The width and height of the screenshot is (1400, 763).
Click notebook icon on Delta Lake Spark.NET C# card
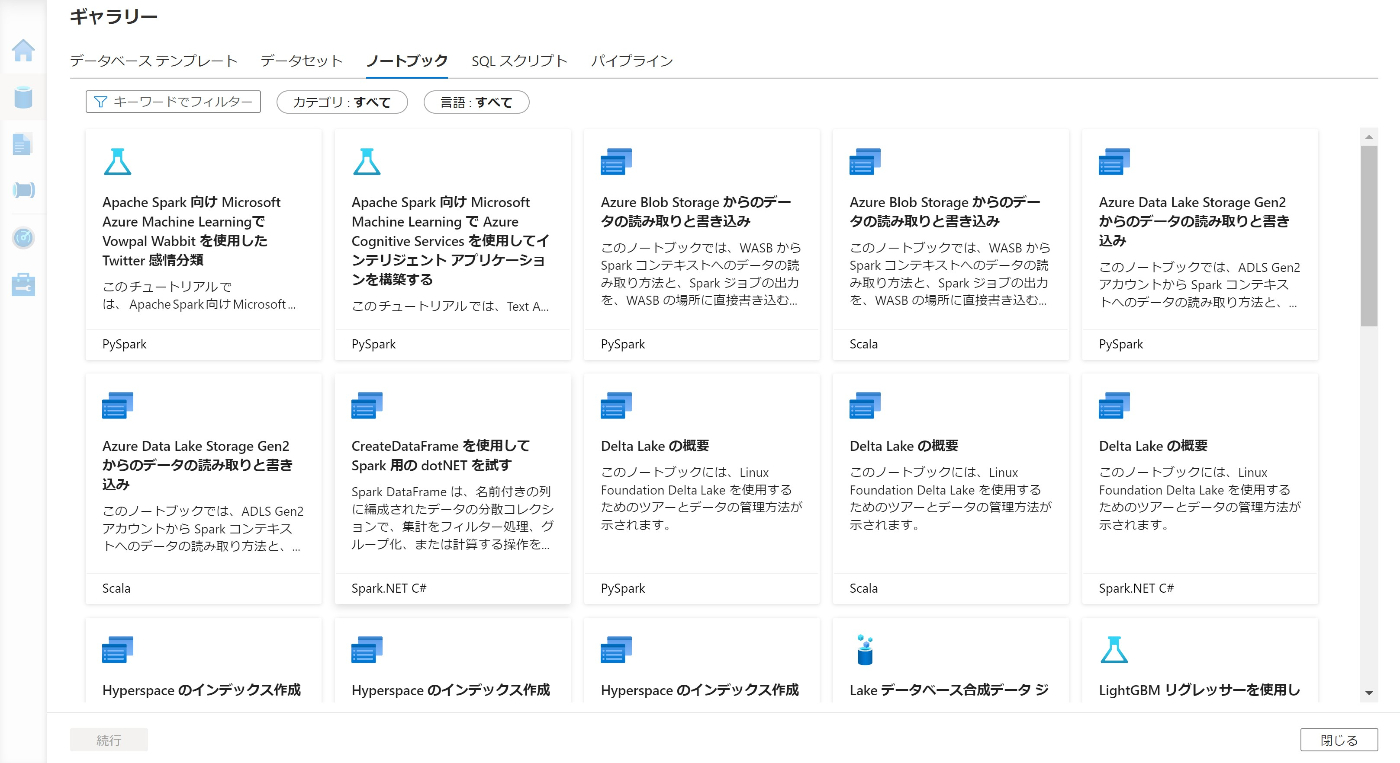[x=1114, y=405]
